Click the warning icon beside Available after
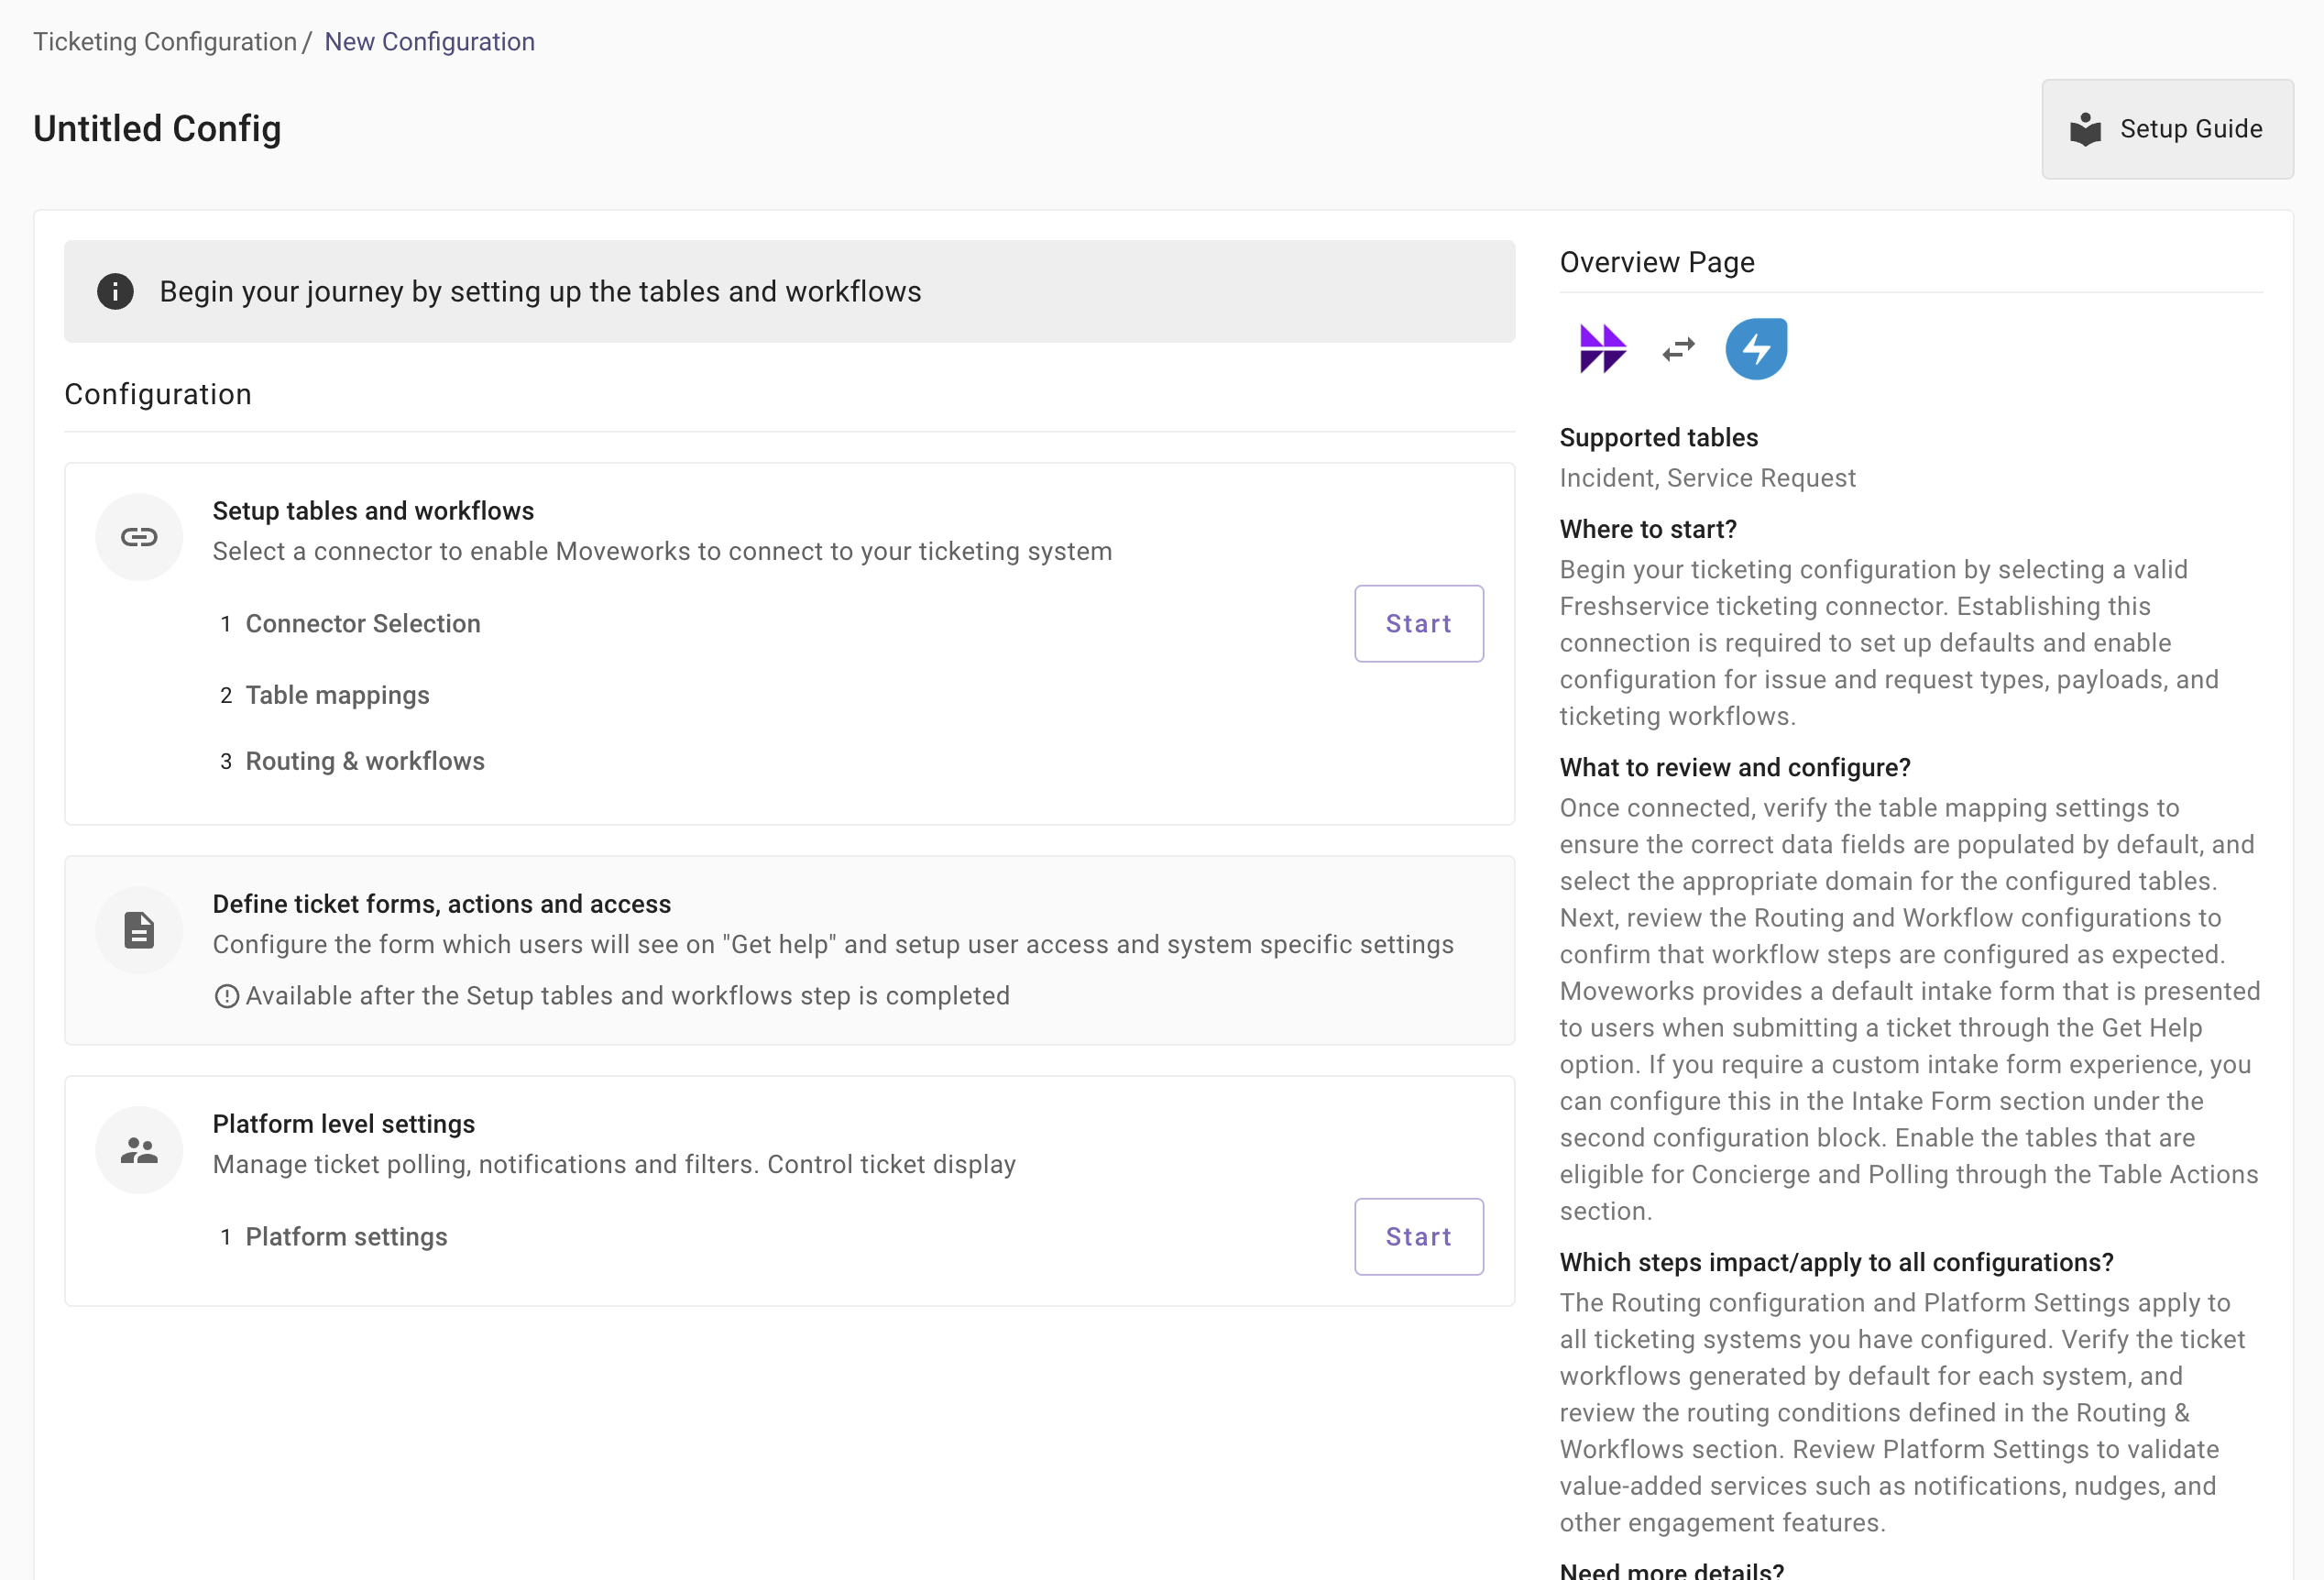Screen dimensions: 2324x1580 [x=227, y=996]
